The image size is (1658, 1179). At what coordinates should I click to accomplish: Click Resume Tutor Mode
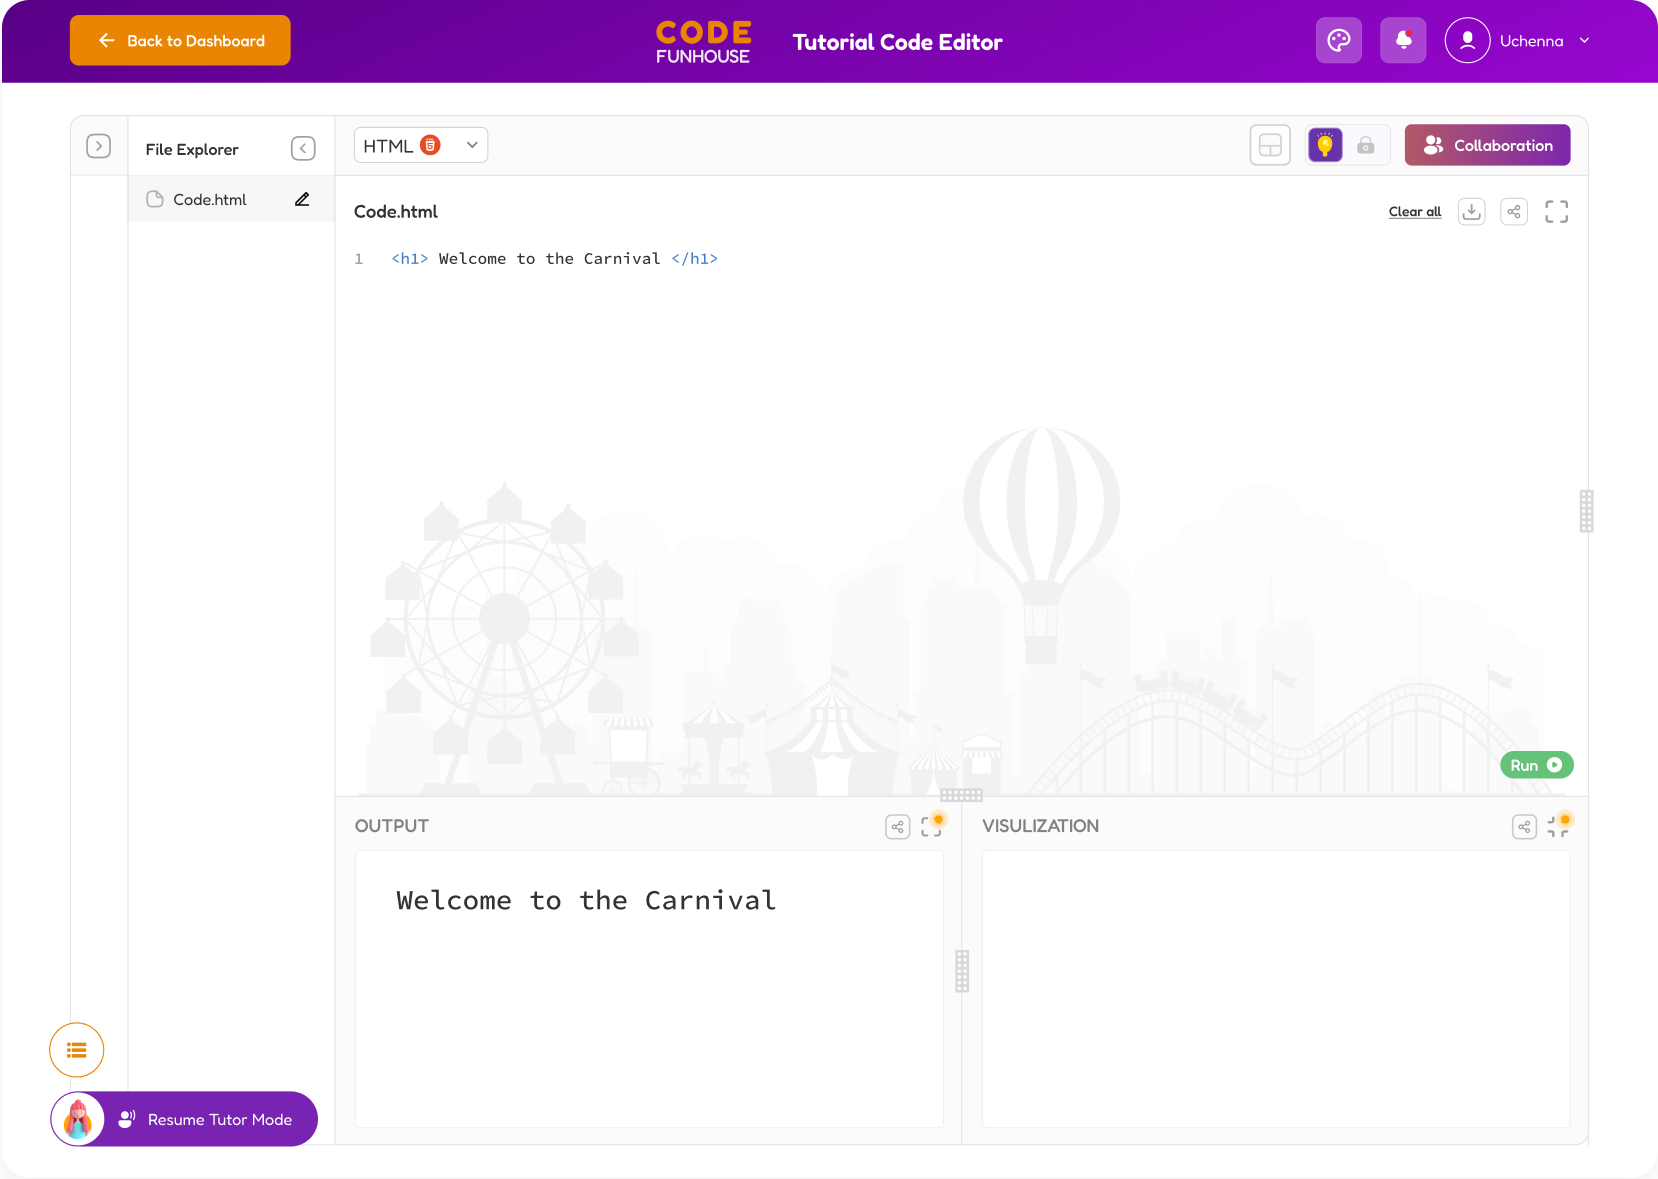(x=184, y=1119)
